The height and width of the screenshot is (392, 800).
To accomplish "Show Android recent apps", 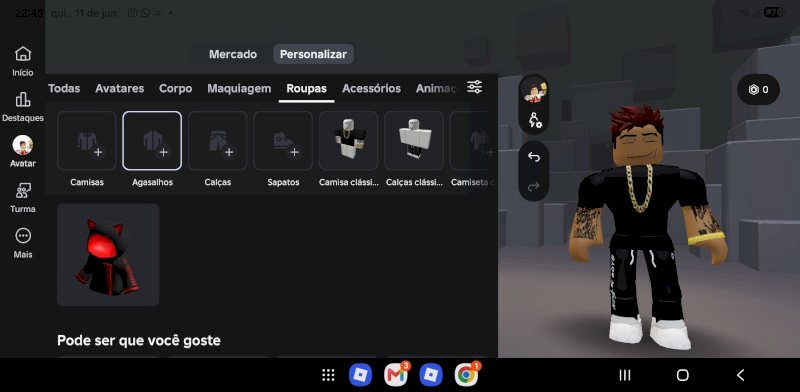I will (624, 376).
